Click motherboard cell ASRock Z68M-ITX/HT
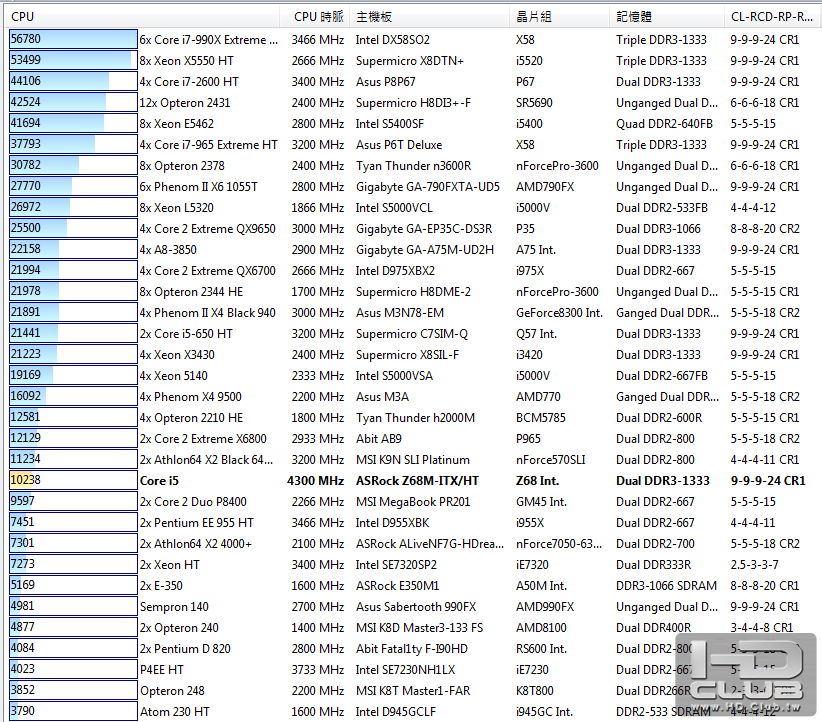Image resolution: width=822 pixels, height=722 pixels. (x=417, y=481)
